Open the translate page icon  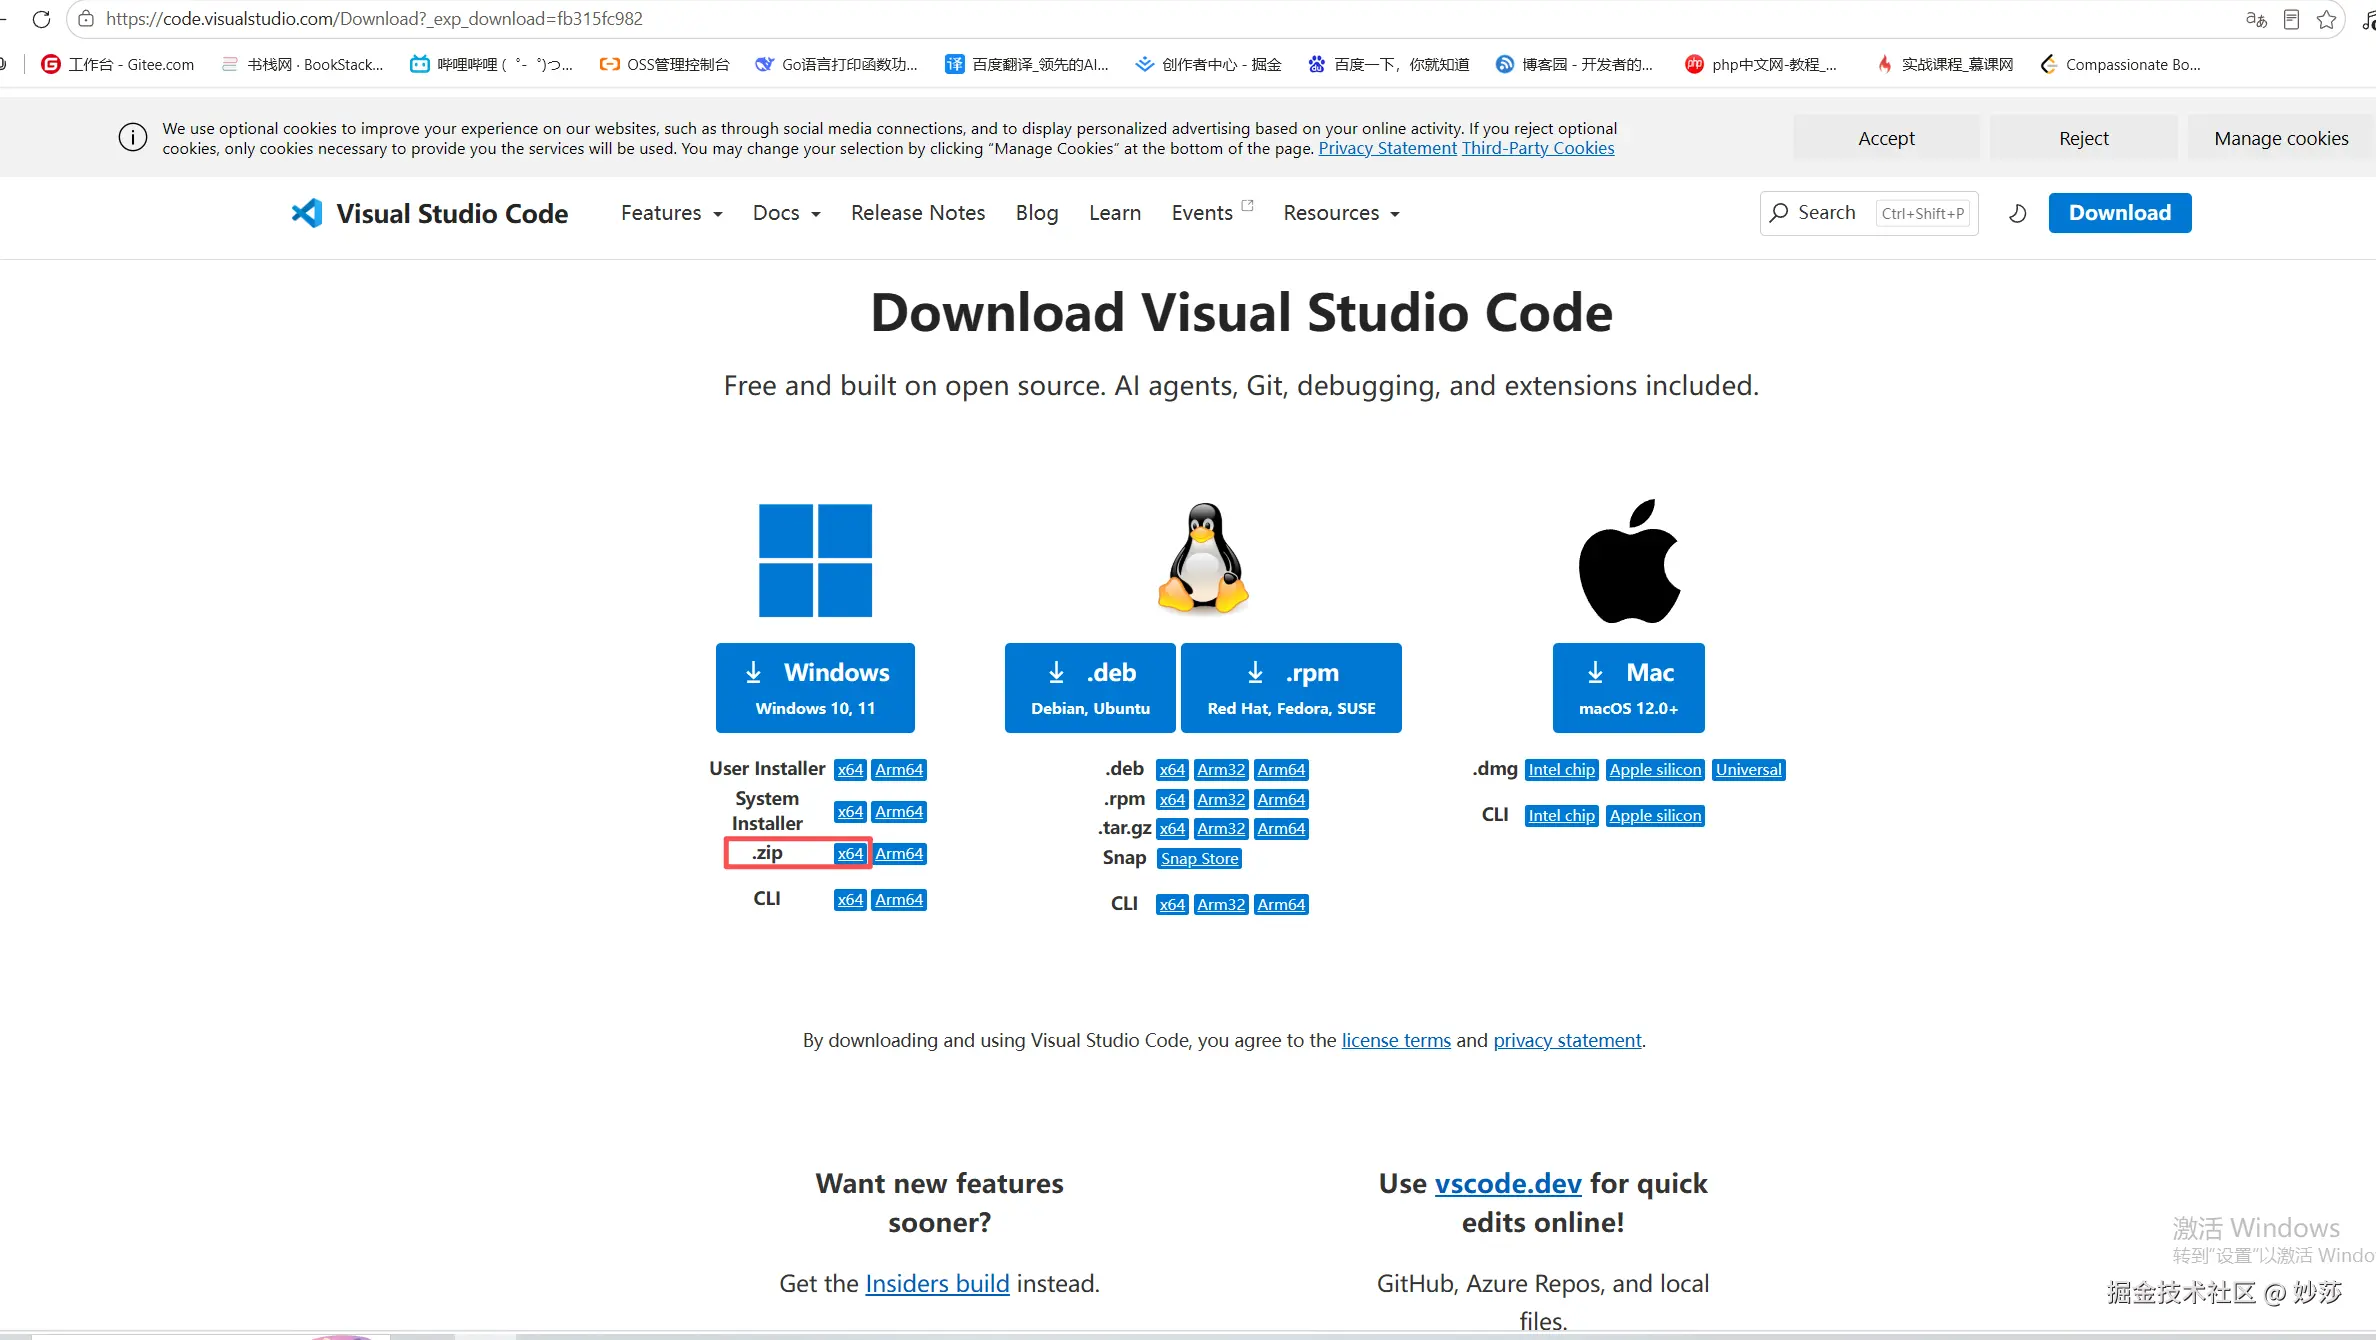(x=2256, y=19)
